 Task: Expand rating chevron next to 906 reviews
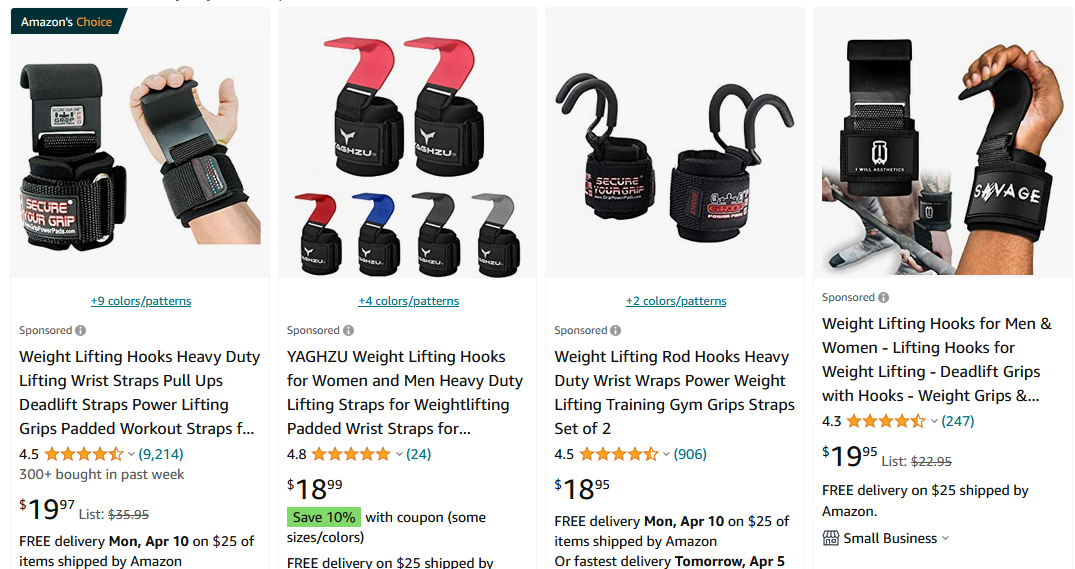coord(666,455)
